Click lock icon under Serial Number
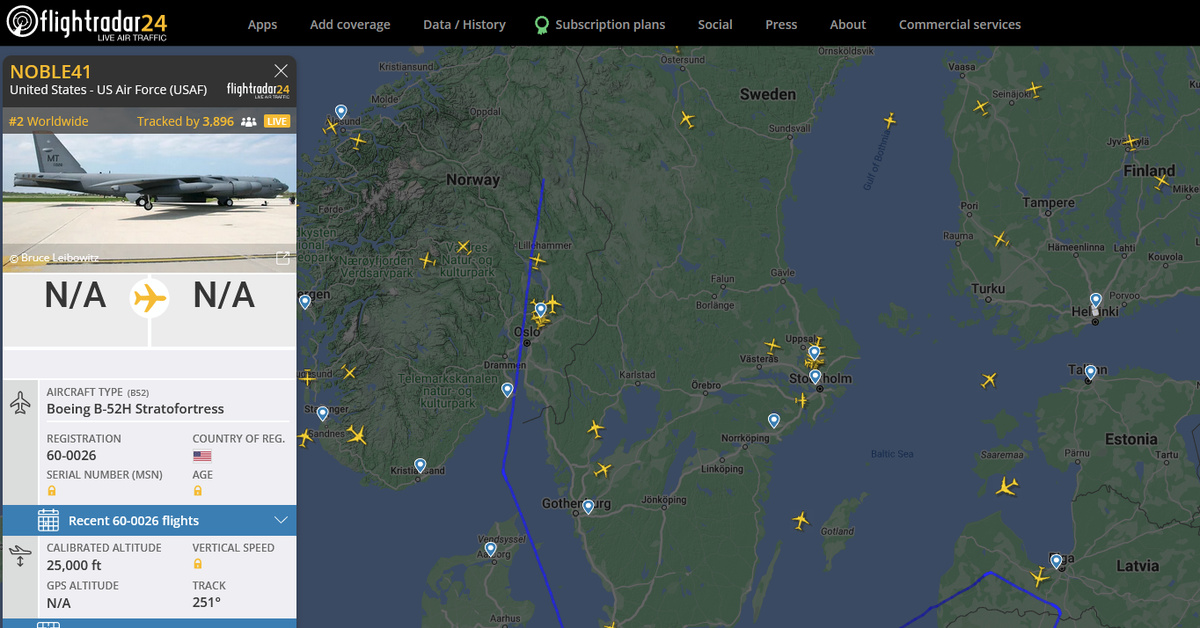This screenshot has width=1200, height=628. [52, 491]
